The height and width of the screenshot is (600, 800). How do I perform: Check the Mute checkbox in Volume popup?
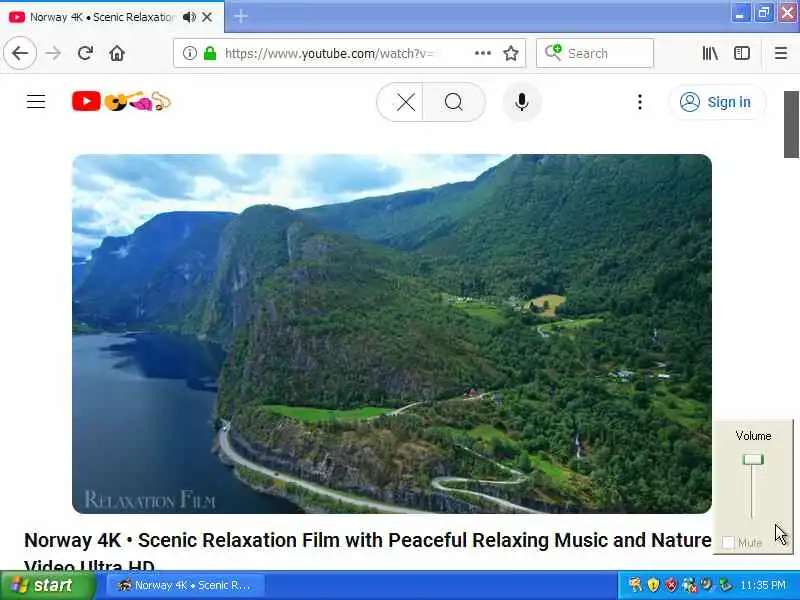point(729,542)
